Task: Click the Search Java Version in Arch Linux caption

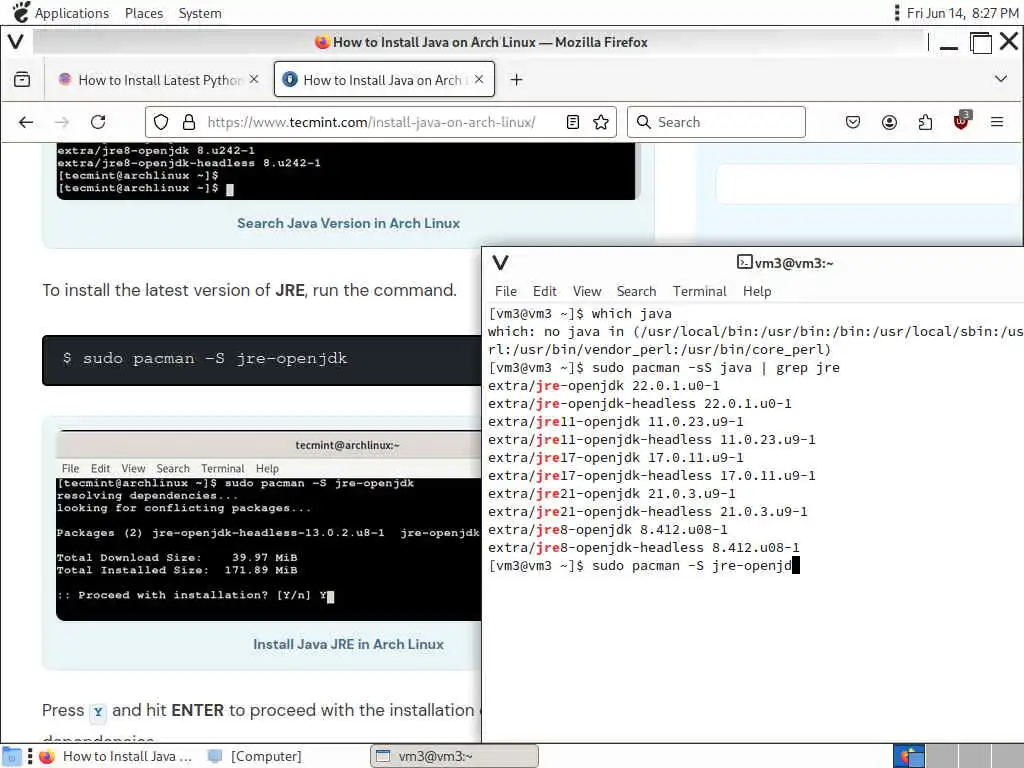Action: click(348, 223)
